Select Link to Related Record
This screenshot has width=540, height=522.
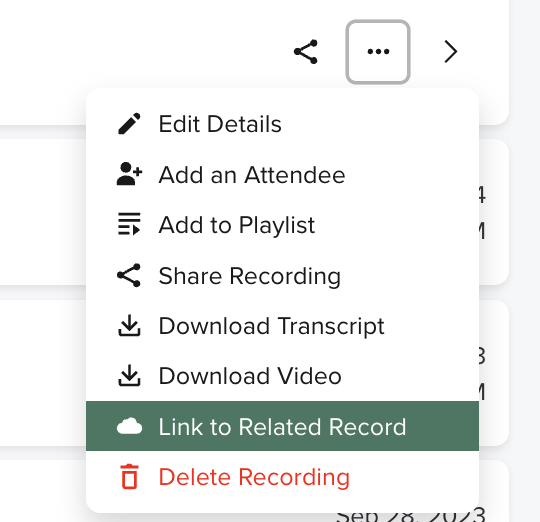click(x=282, y=426)
